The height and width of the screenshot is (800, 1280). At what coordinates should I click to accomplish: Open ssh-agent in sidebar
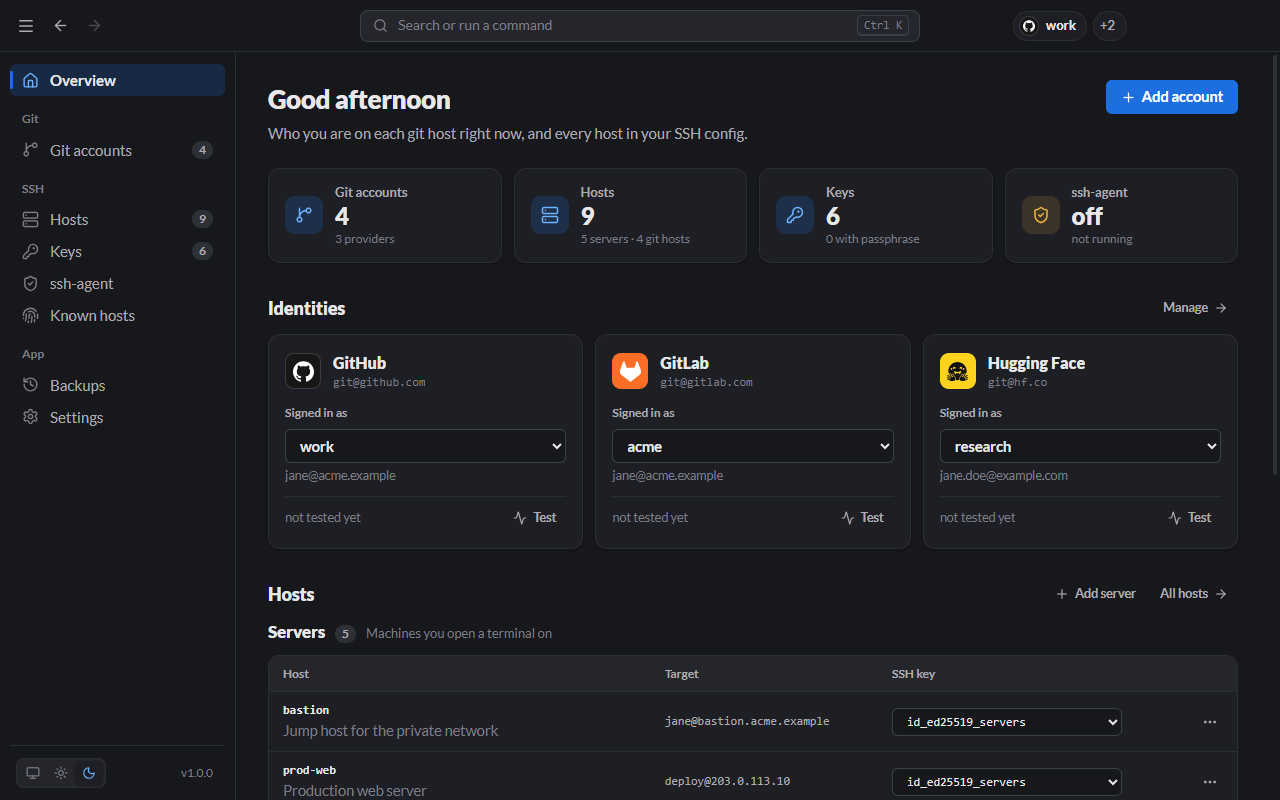tap(118, 283)
